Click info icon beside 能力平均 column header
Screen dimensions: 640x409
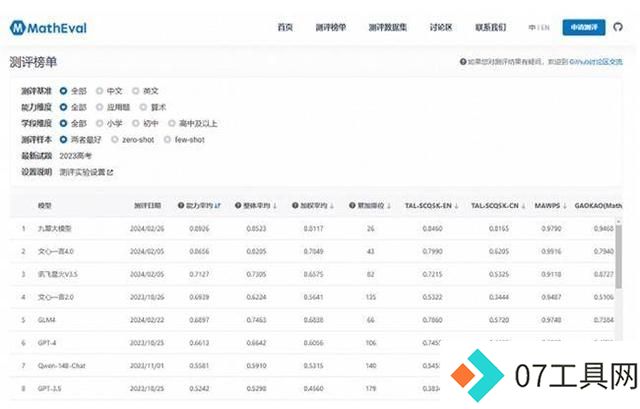pyautogui.click(x=181, y=205)
